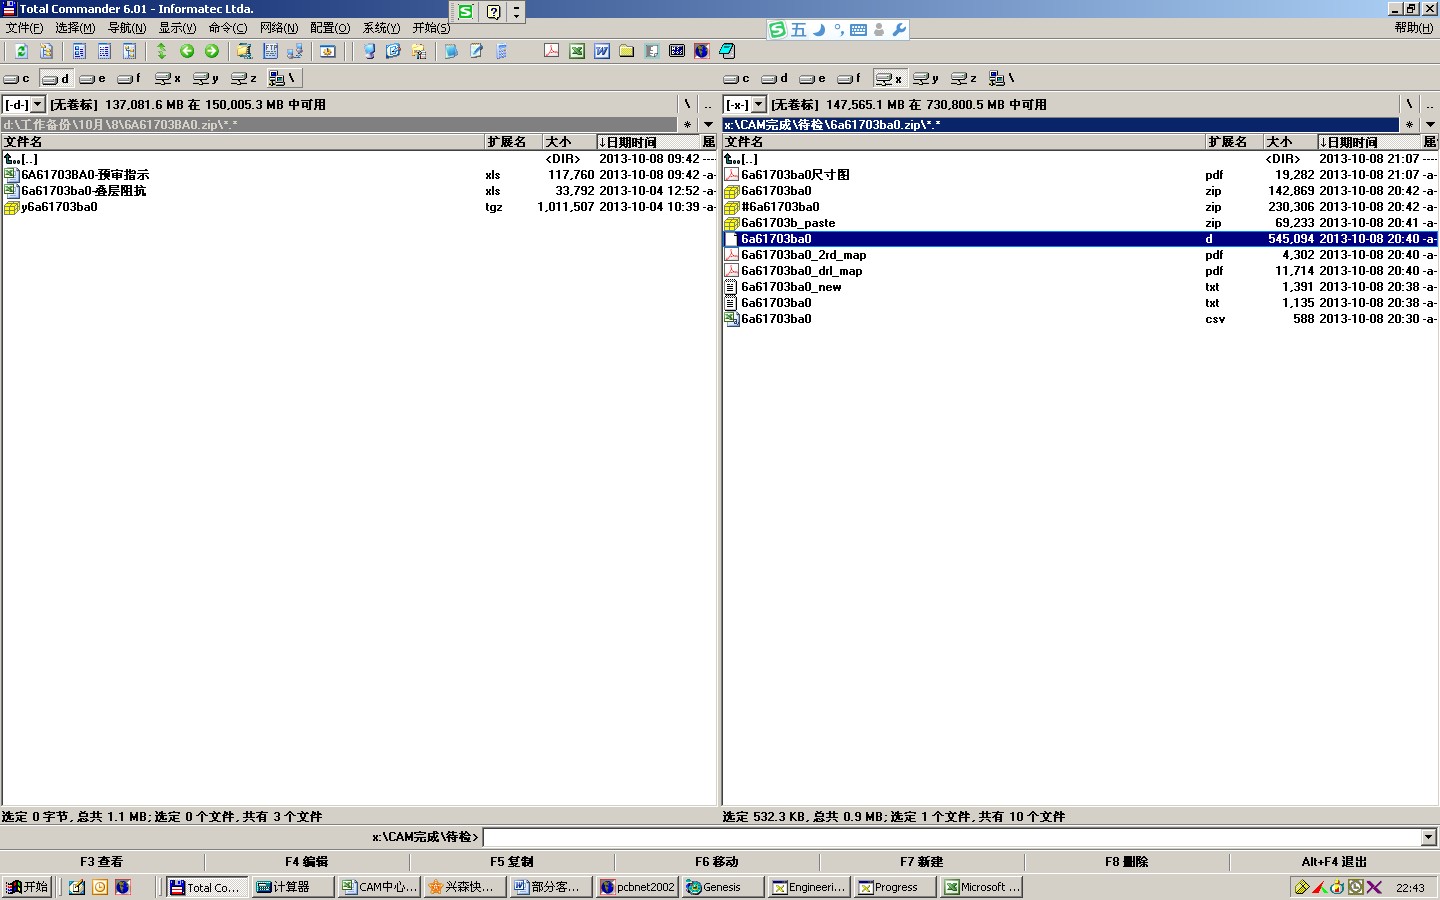Open the left panel [-d-] drive dropdown
The width and height of the screenshot is (1440, 900).
coord(38,104)
